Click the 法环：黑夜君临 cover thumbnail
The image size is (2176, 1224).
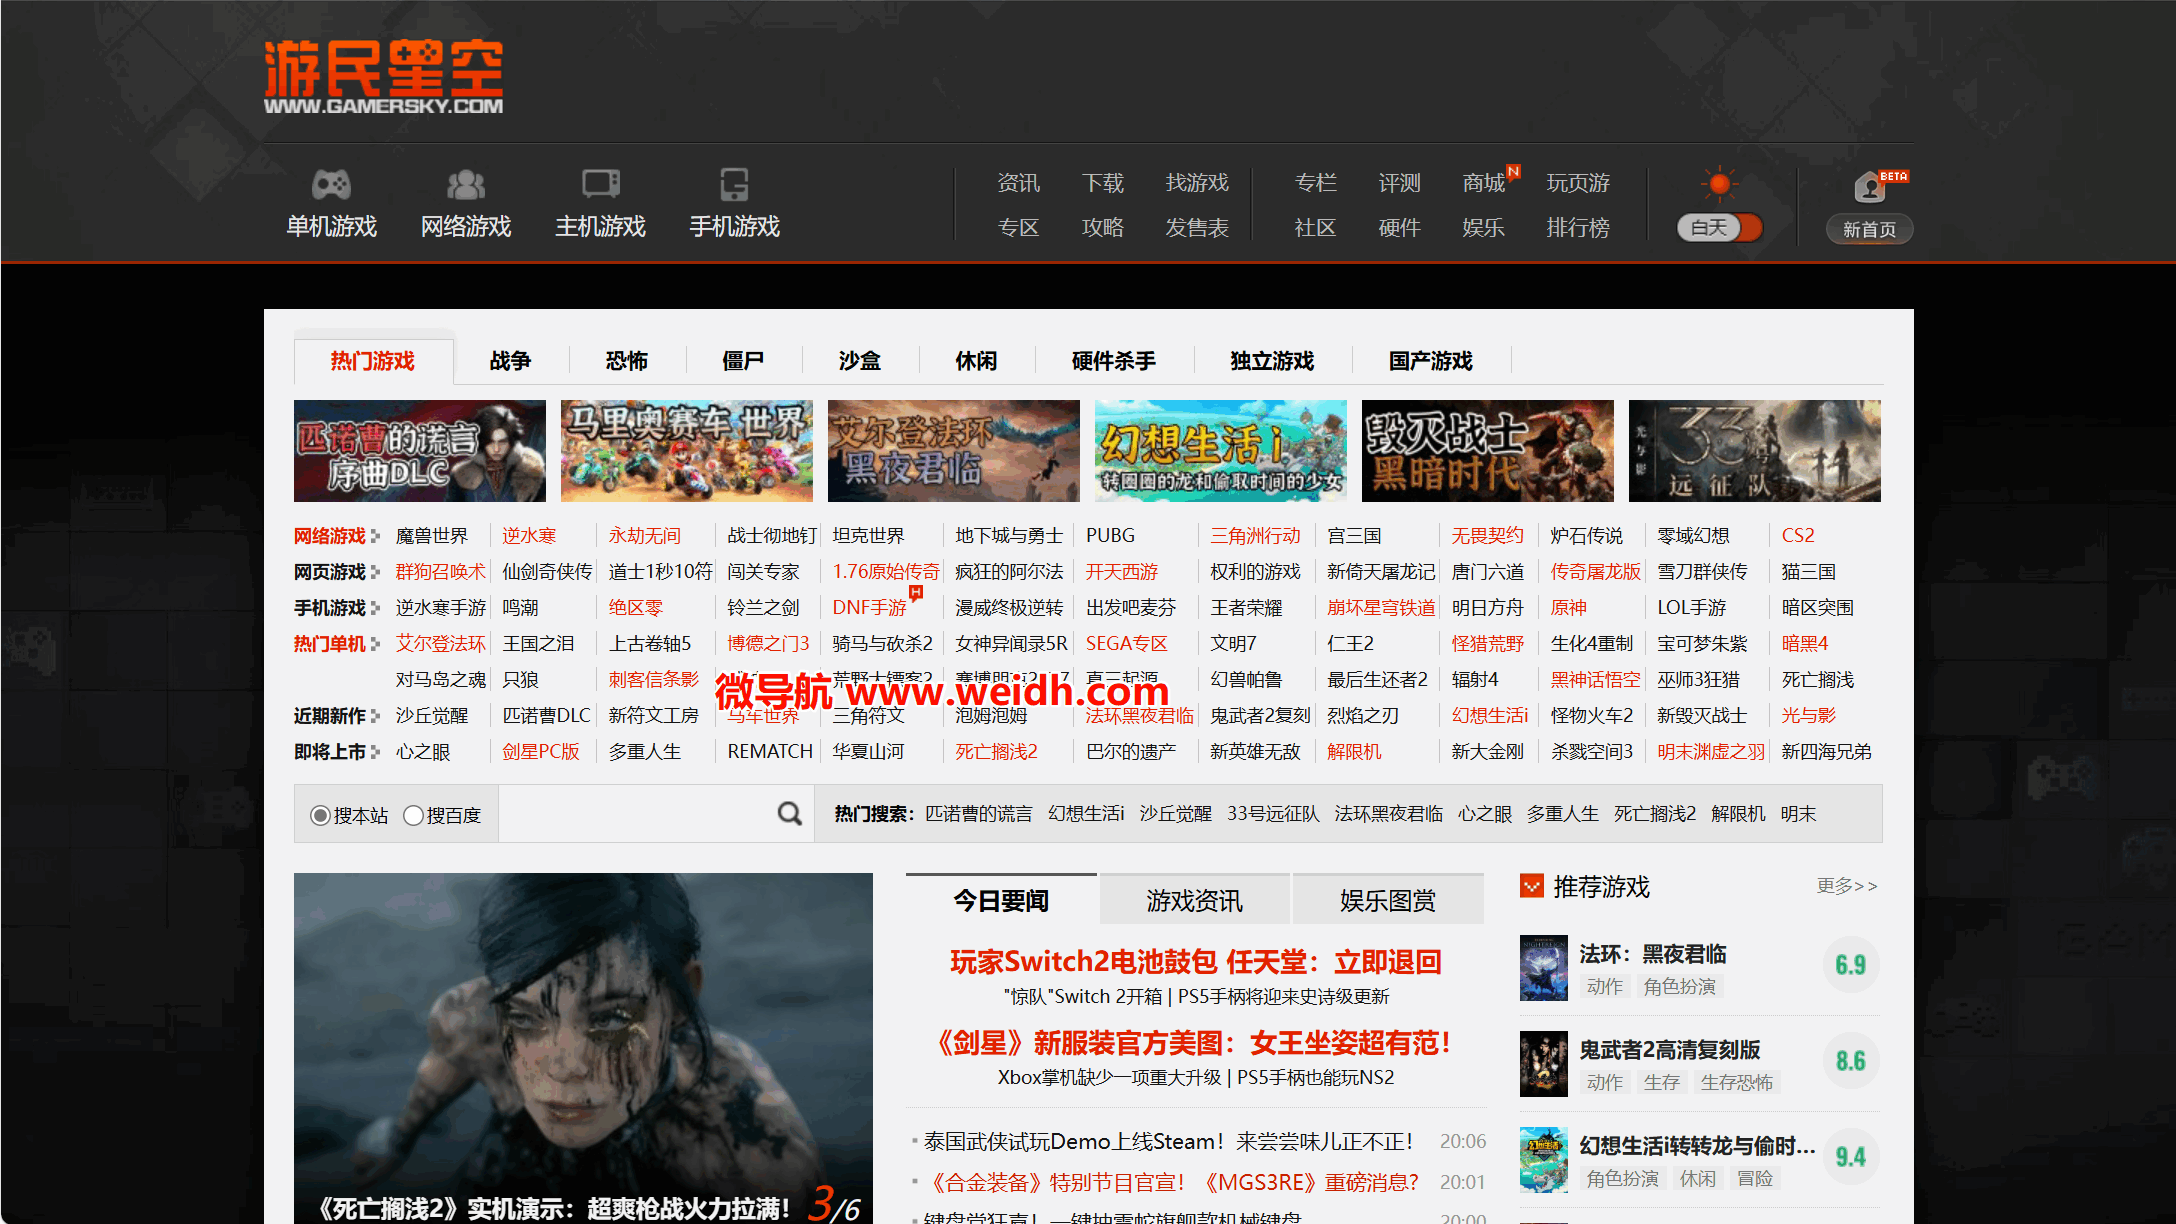tap(1543, 968)
